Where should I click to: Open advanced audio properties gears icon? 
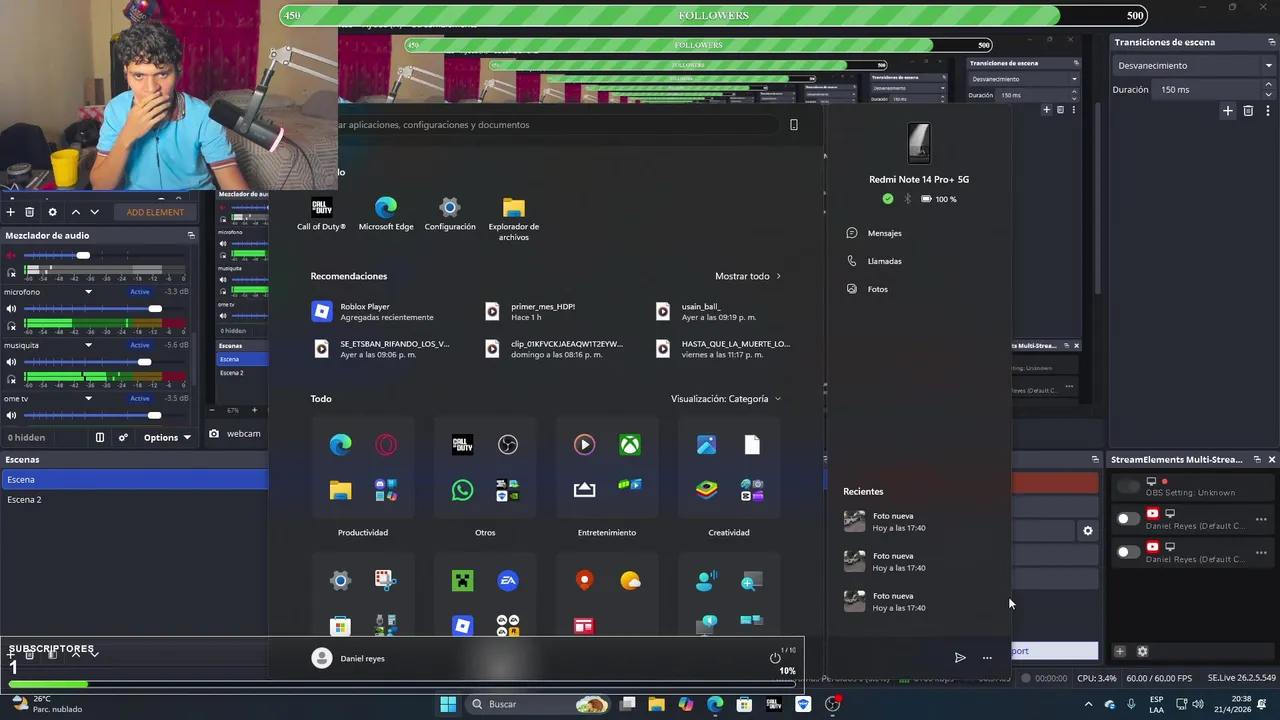point(123,437)
